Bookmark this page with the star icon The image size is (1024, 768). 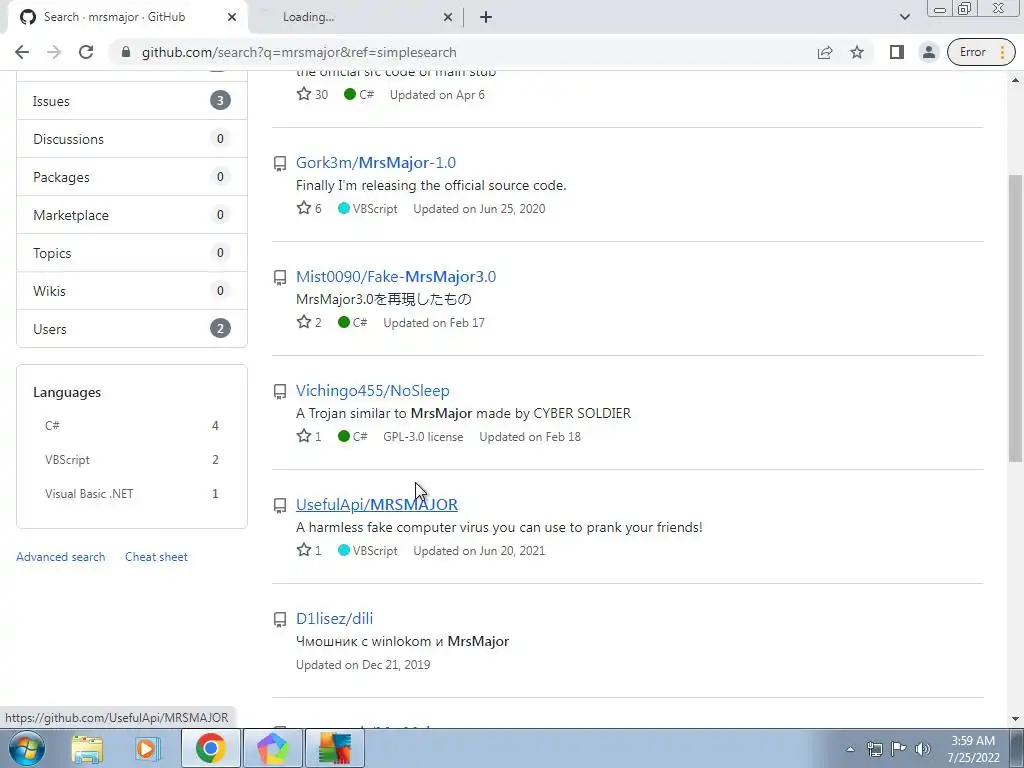pos(857,52)
